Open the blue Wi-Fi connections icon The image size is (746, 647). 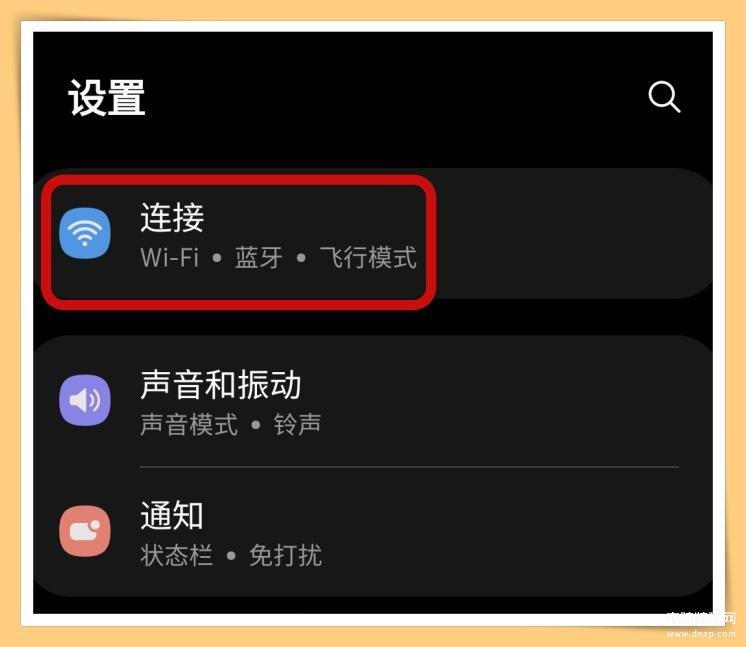pyautogui.click(x=85, y=233)
